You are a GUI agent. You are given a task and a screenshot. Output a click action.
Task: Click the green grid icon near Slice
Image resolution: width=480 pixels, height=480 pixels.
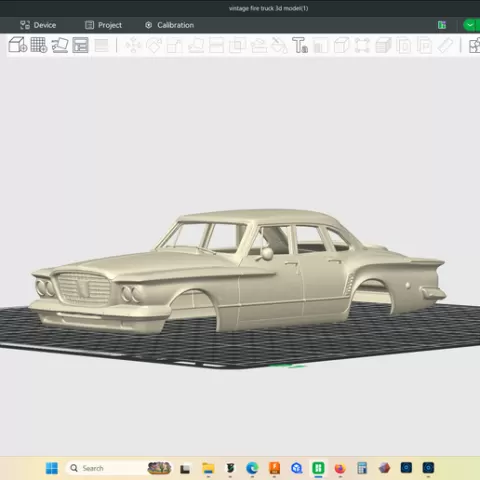click(x=442, y=25)
